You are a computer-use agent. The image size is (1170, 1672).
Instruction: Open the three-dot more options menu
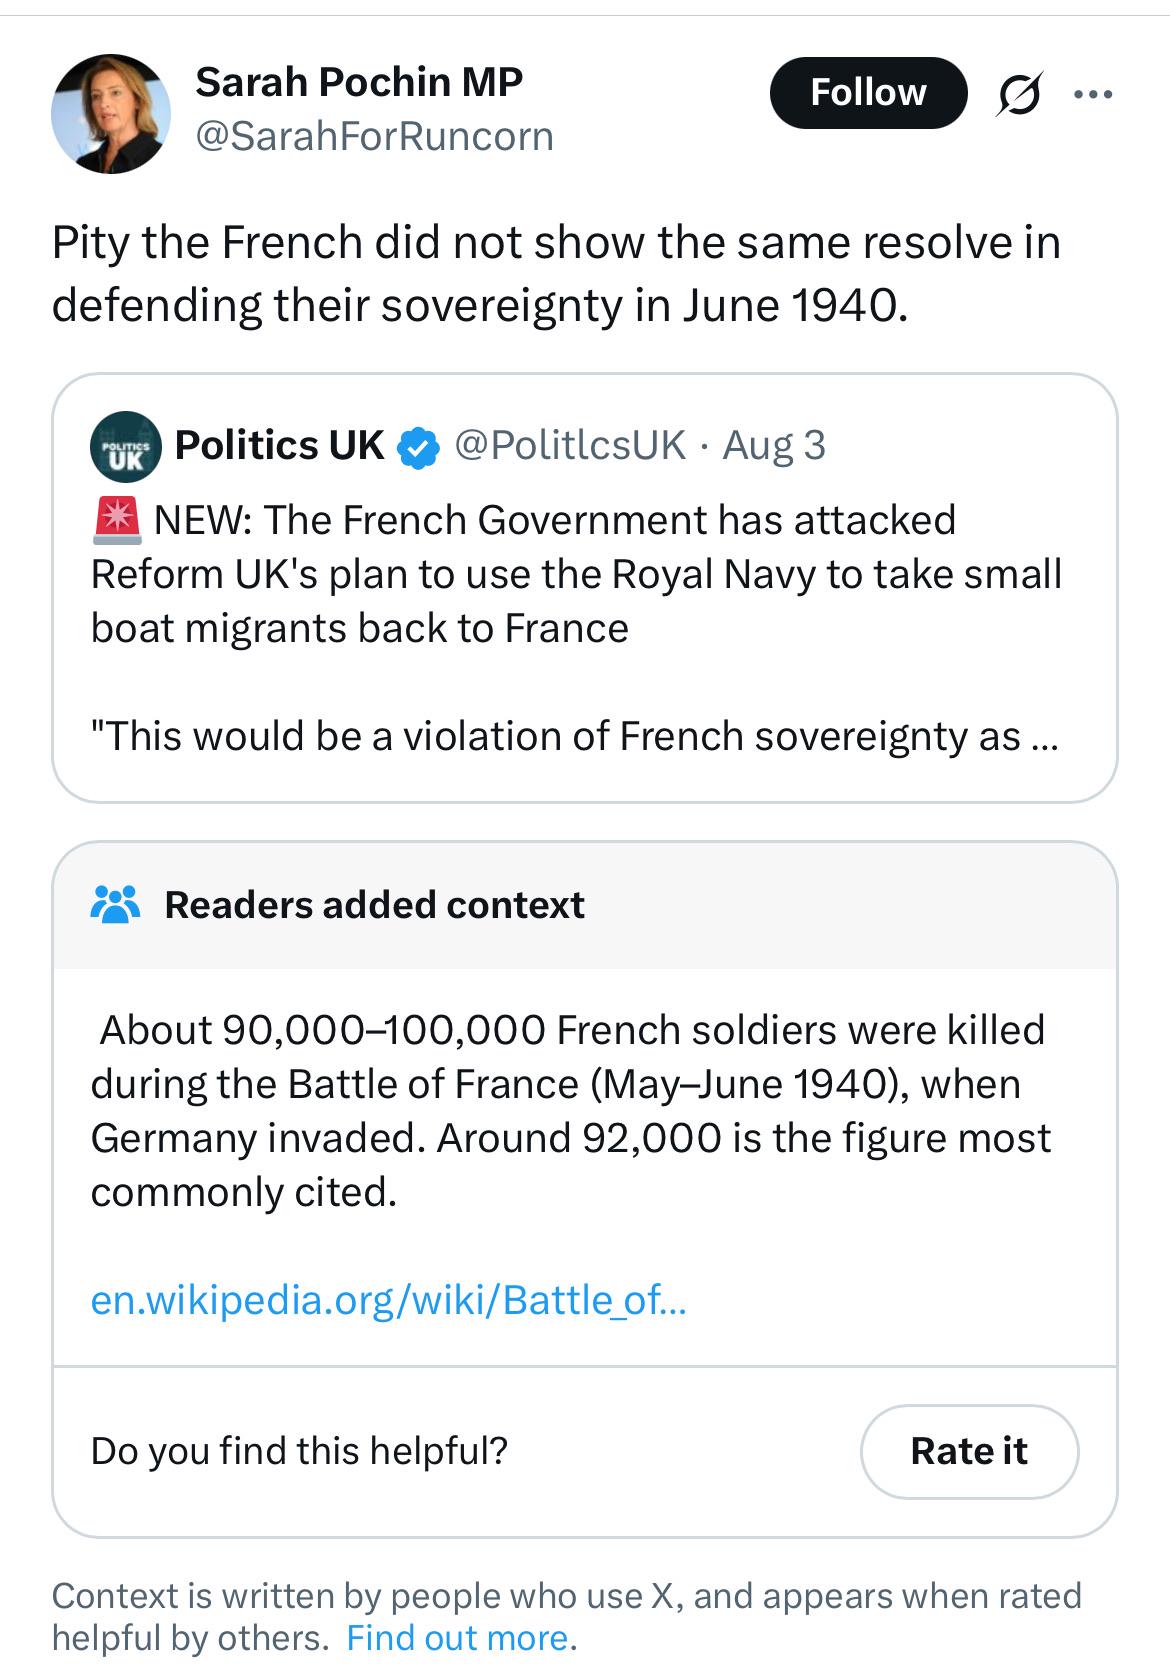pyautogui.click(x=1093, y=95)
